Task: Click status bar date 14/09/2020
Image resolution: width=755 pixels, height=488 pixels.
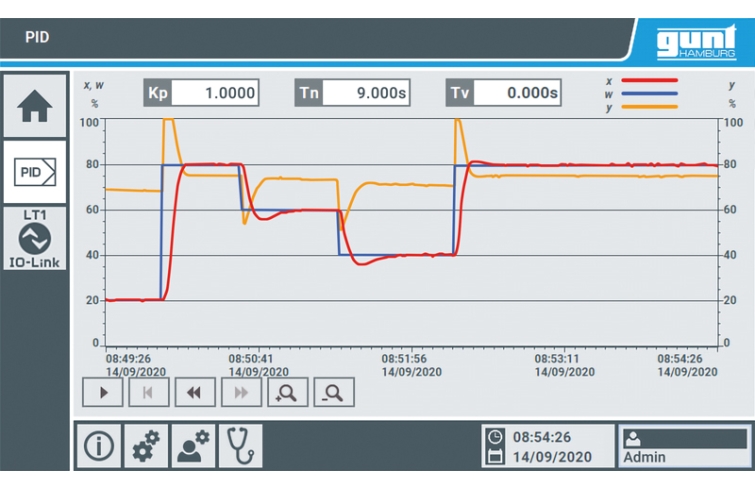Action: pyautogui.click(x=552, y=457)
